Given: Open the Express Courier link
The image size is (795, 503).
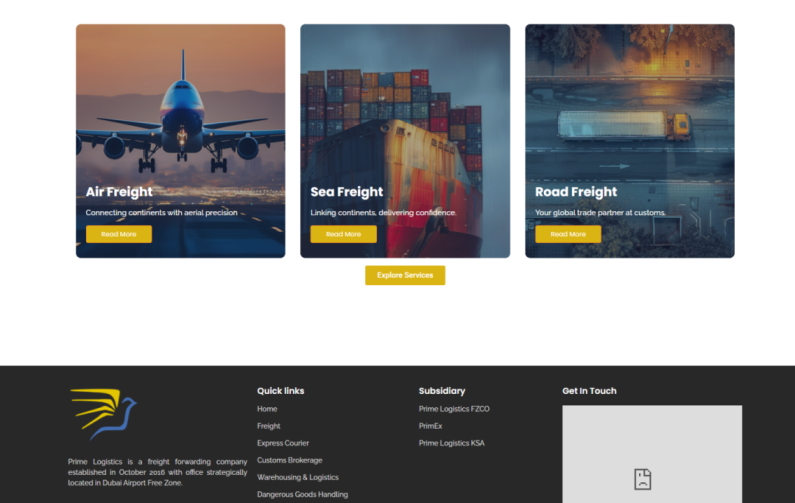Looking at the screenshot, I should click(283, 443).
